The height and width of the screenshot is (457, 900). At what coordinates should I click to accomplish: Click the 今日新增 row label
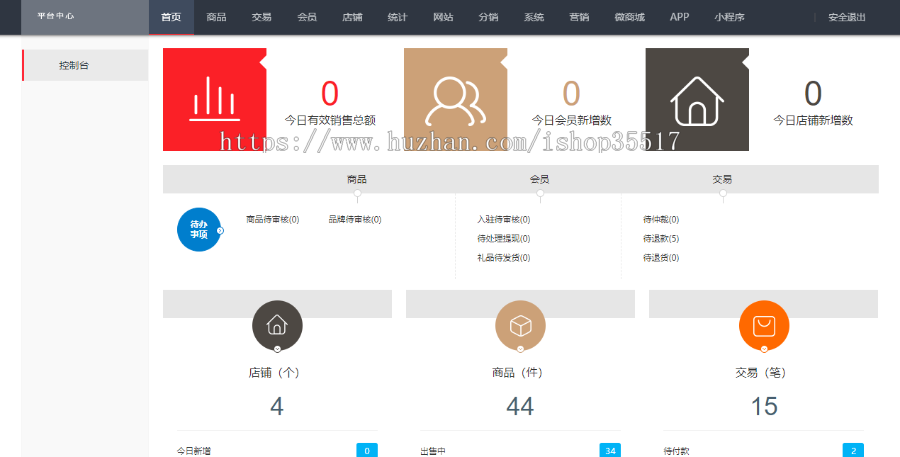pyautogui.click(x=193, y=451)
